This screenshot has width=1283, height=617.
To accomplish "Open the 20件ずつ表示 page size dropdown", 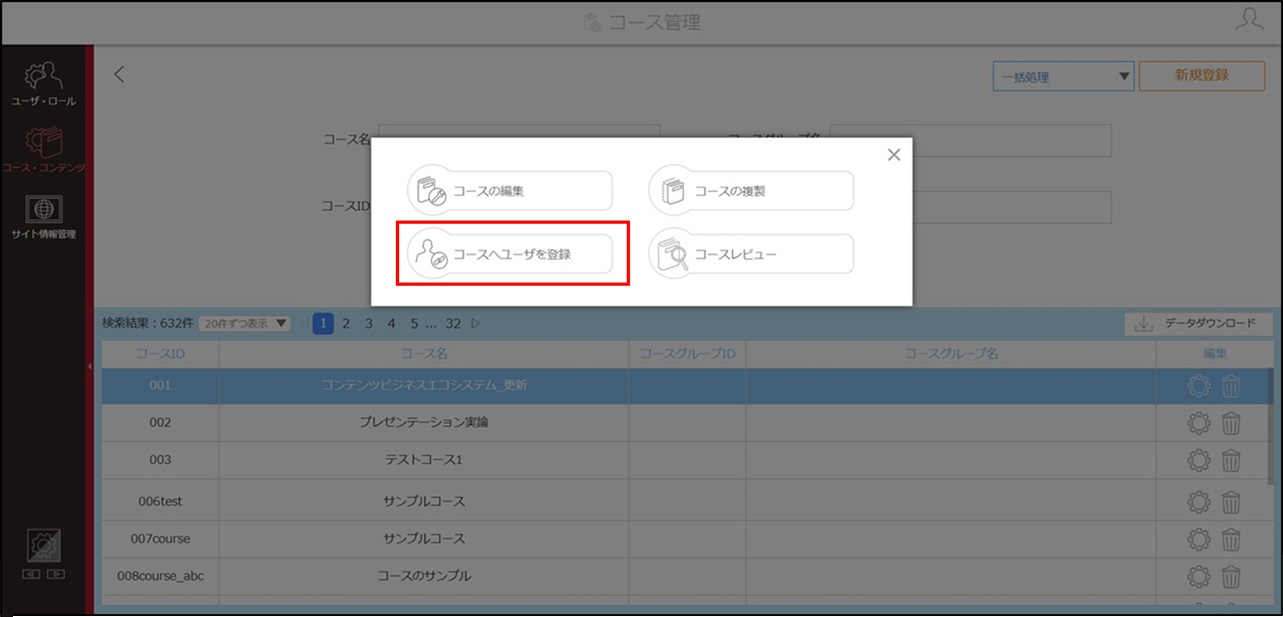I will [244, 323].
